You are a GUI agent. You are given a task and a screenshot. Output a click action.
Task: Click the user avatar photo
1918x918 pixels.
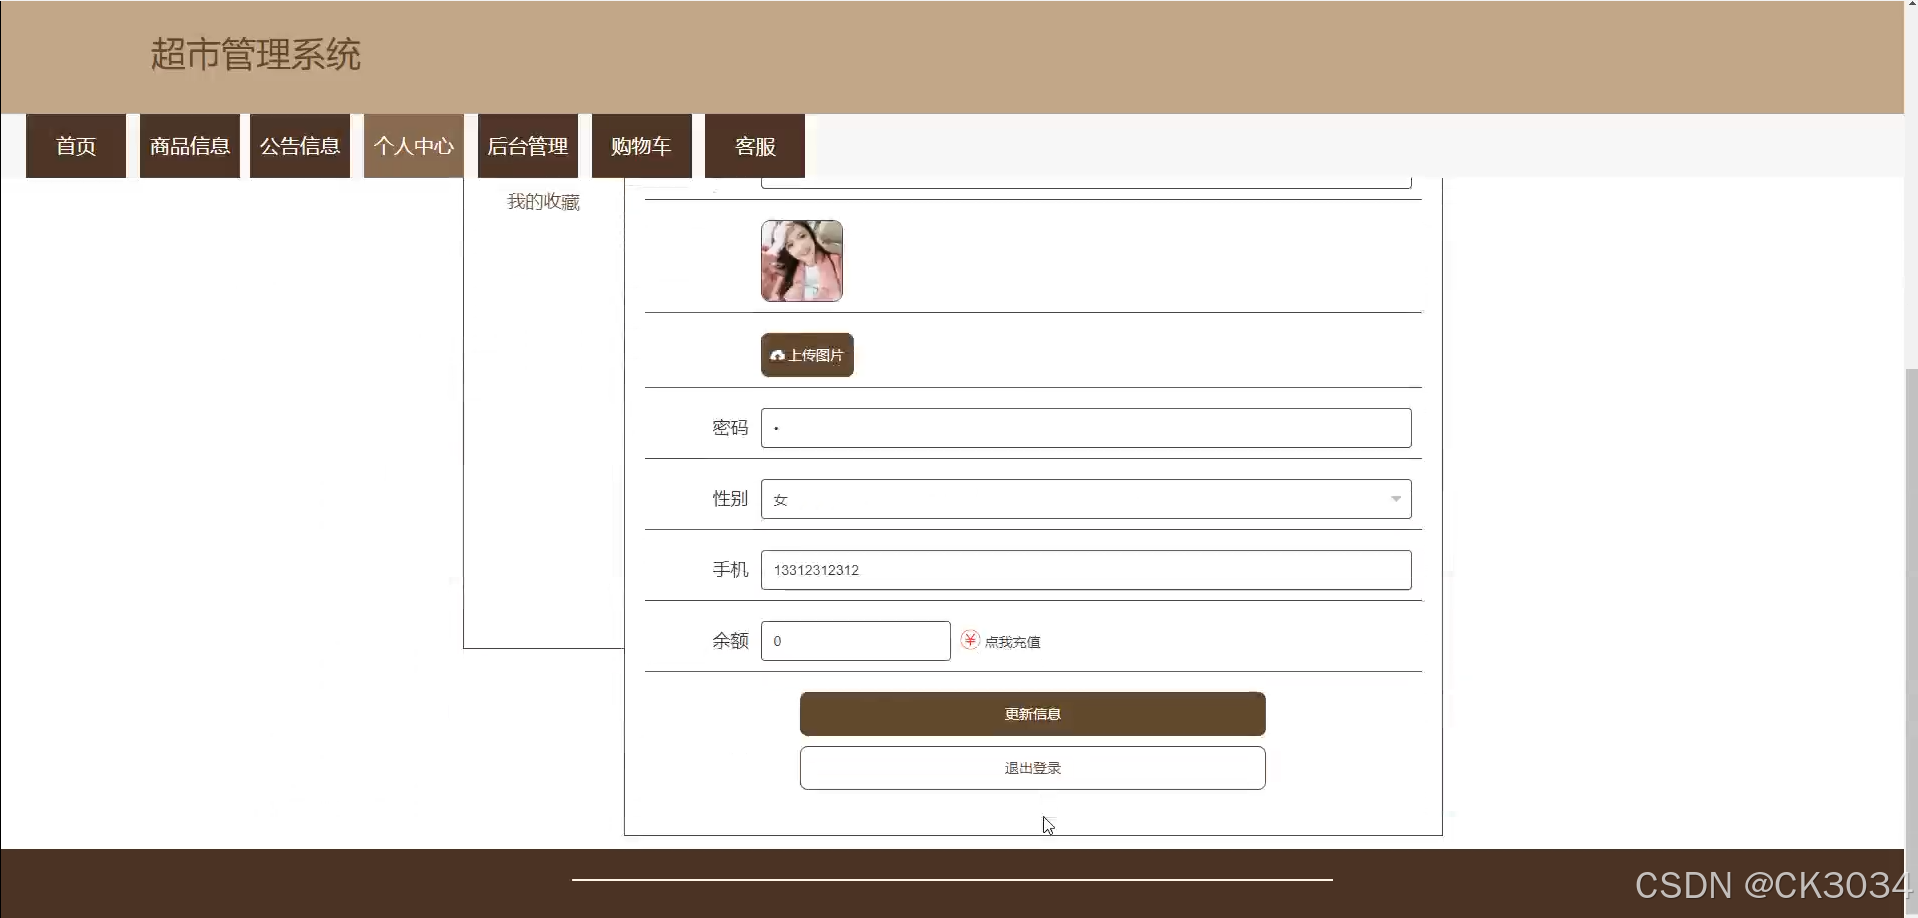click(x=801, y=261)
